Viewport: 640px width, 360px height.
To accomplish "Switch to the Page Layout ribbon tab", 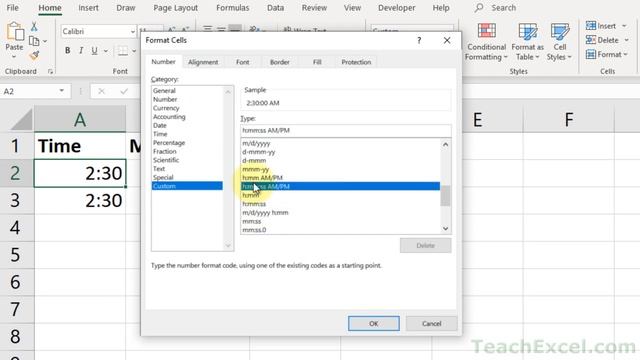I will tap(176, 8).
